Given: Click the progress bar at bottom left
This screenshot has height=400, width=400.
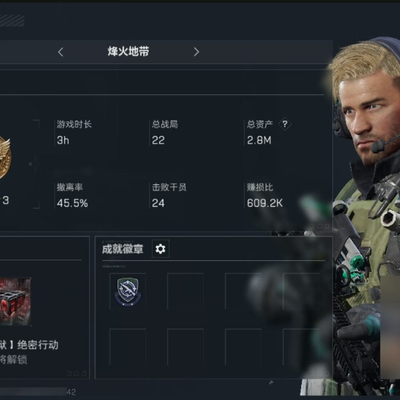Looking at the screenshot, I should pyautogui.click(x=33, y=391).
